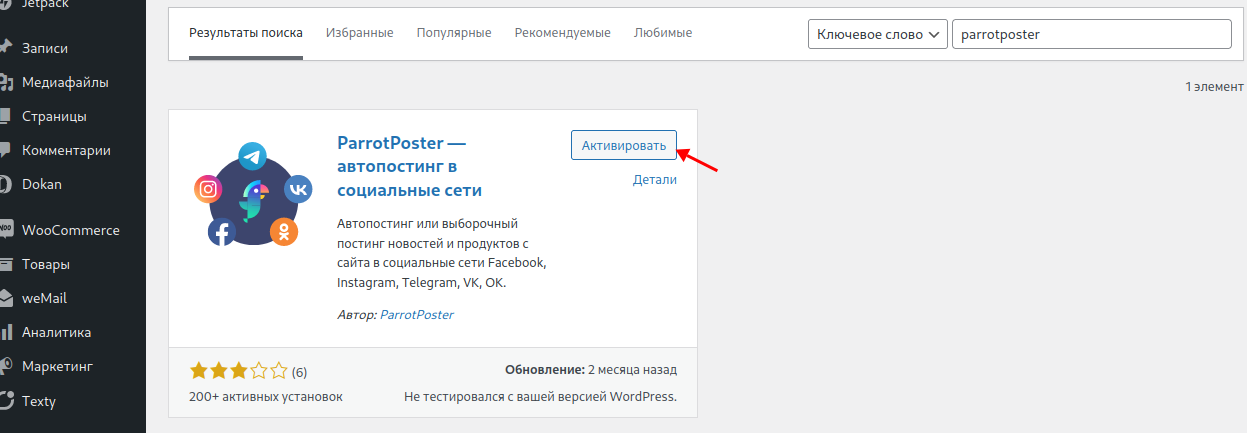Click "Не тестировался с вашей версией WordPress." text

coord(541,396)
